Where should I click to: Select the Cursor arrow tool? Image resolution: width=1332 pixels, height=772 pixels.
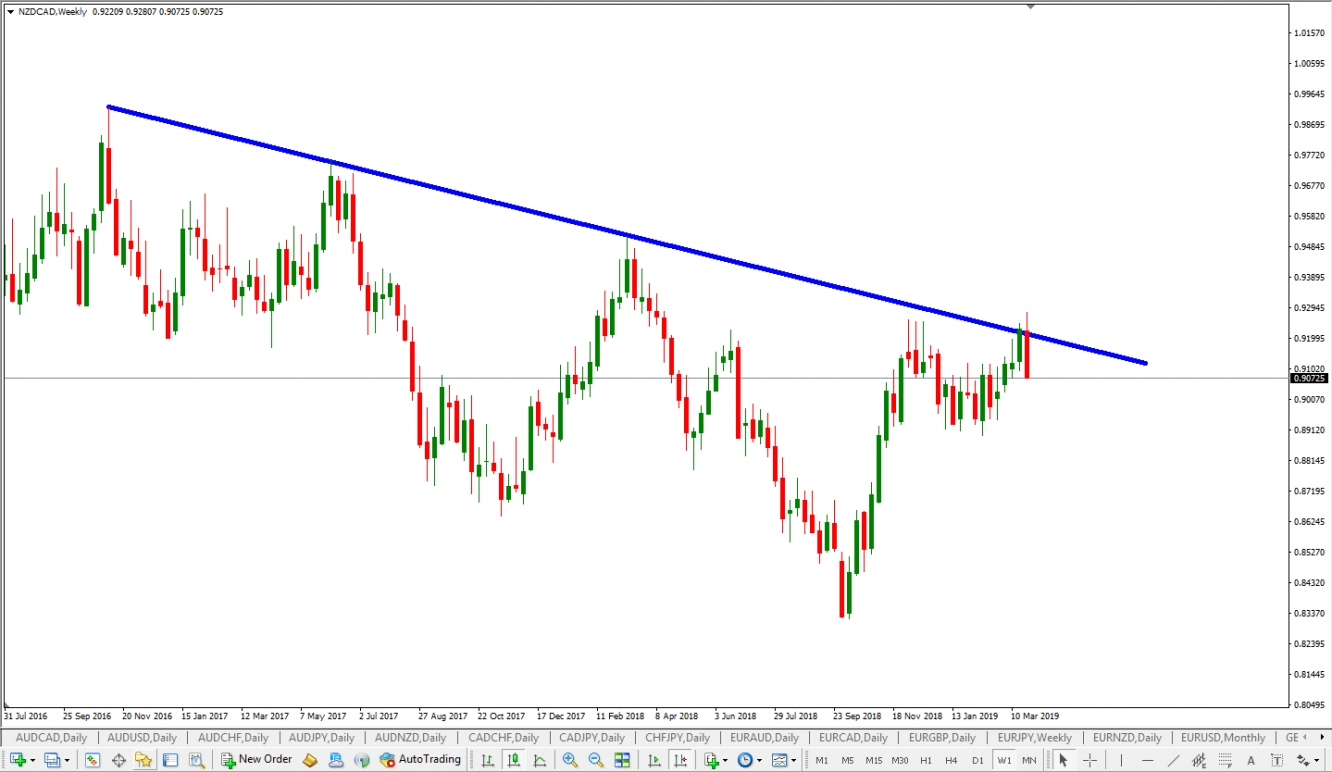click(1063, 760)
